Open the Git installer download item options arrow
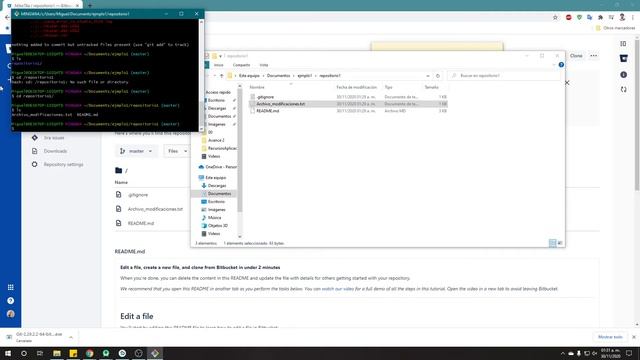Image resolution: width=640 pixels, height=360 pixels. pyautogui.click(x=71, y=338)
